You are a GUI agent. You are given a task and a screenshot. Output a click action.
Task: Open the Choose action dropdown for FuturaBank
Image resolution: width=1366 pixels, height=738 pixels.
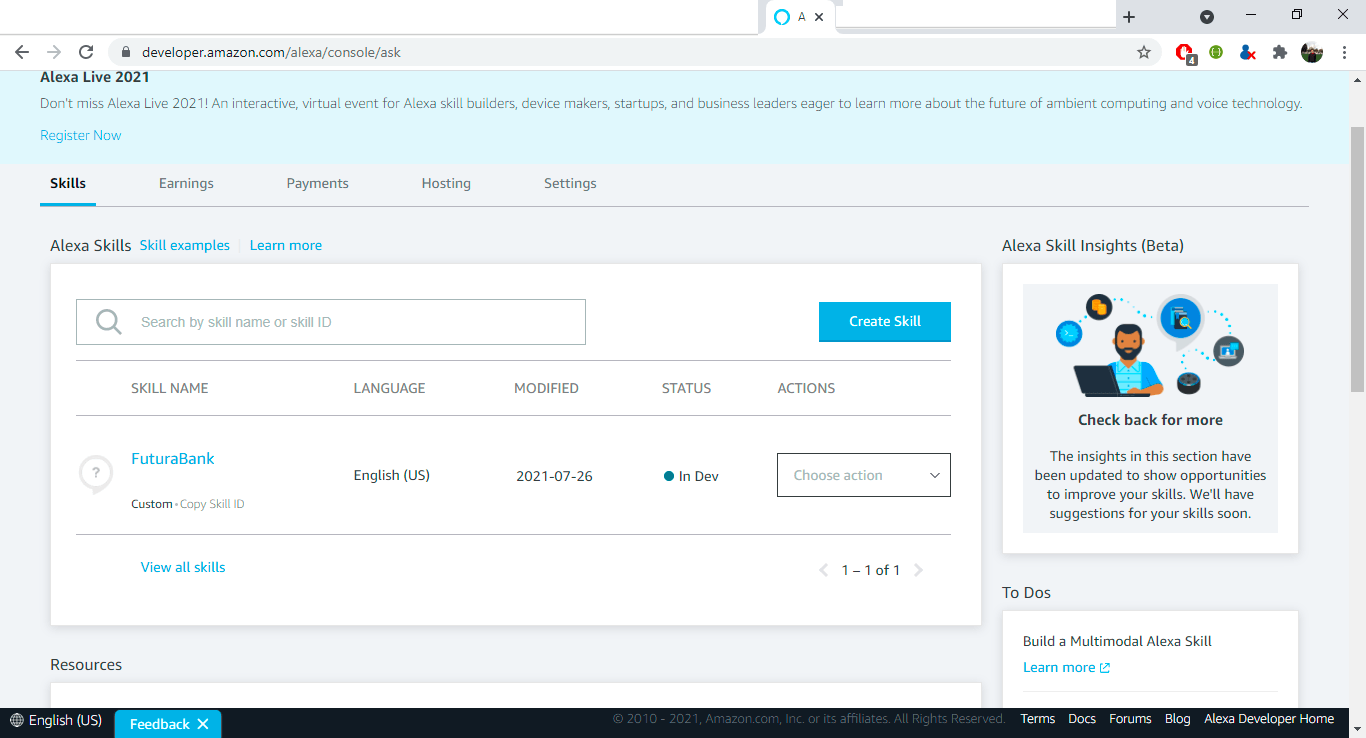click(864, 475)
